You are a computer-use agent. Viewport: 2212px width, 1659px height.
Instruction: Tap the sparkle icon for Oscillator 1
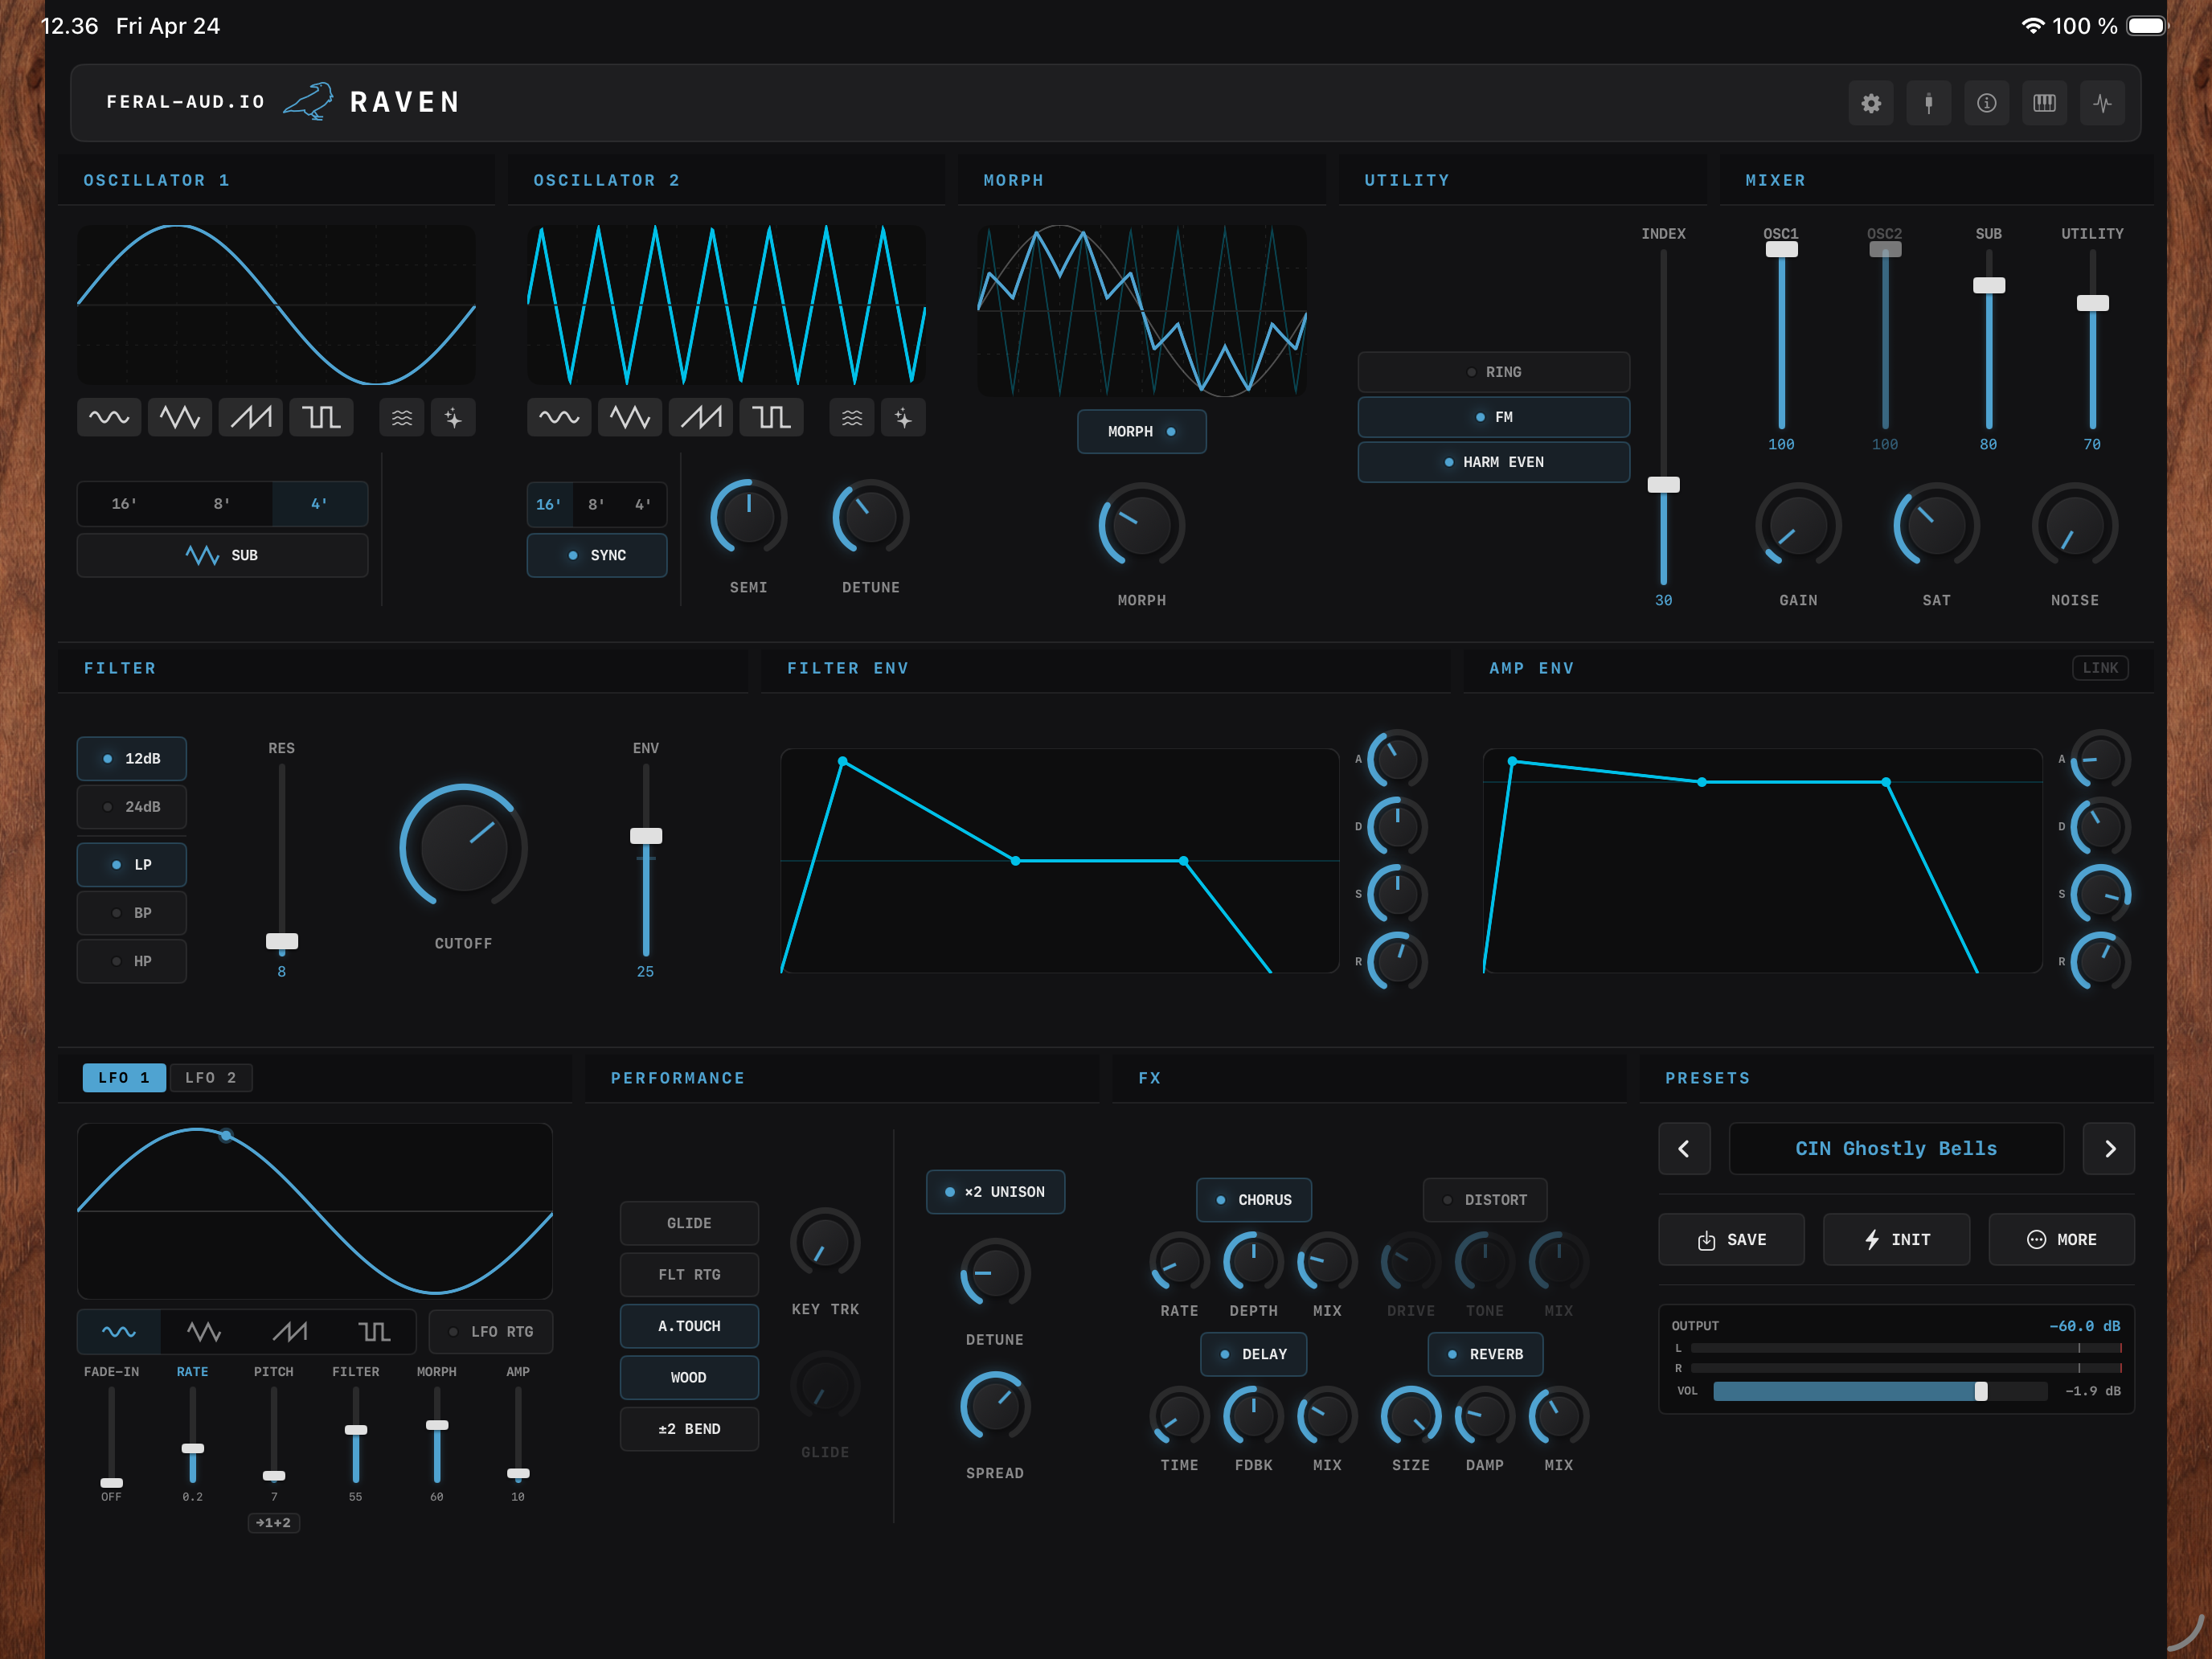tap(453, 417)
